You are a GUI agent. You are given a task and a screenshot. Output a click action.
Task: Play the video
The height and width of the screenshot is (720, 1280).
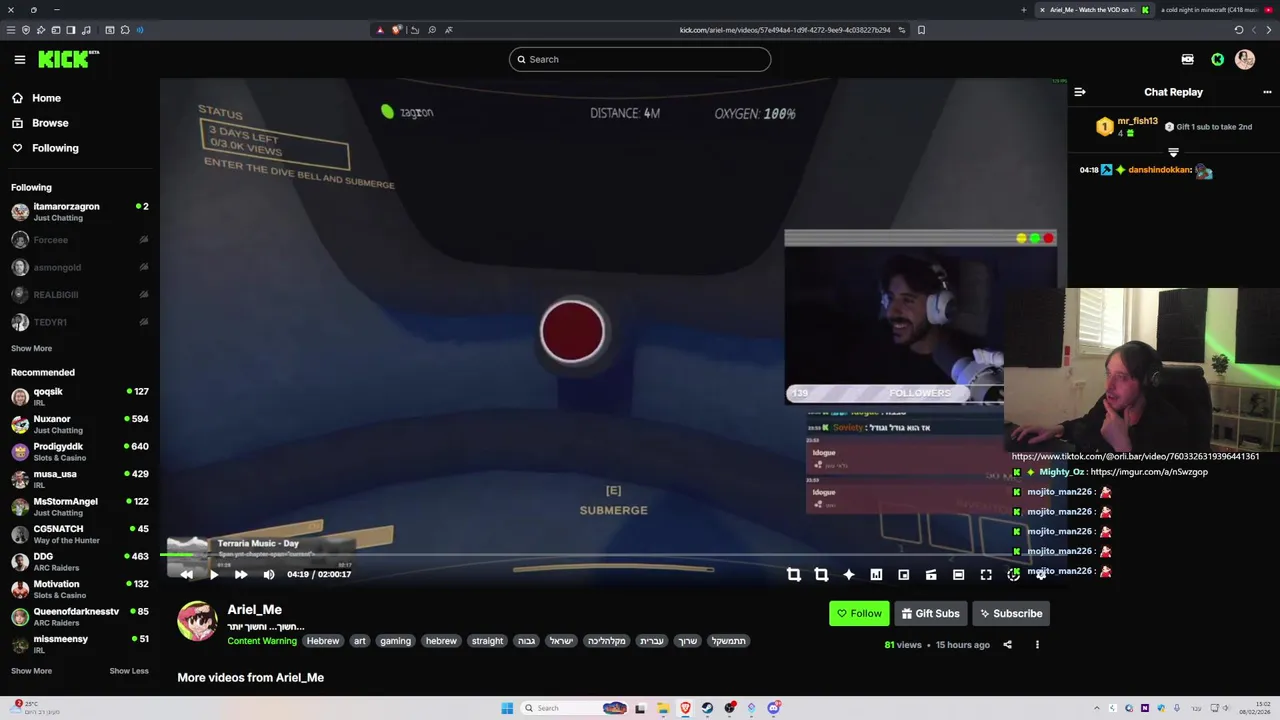click(x=214, y=574)
